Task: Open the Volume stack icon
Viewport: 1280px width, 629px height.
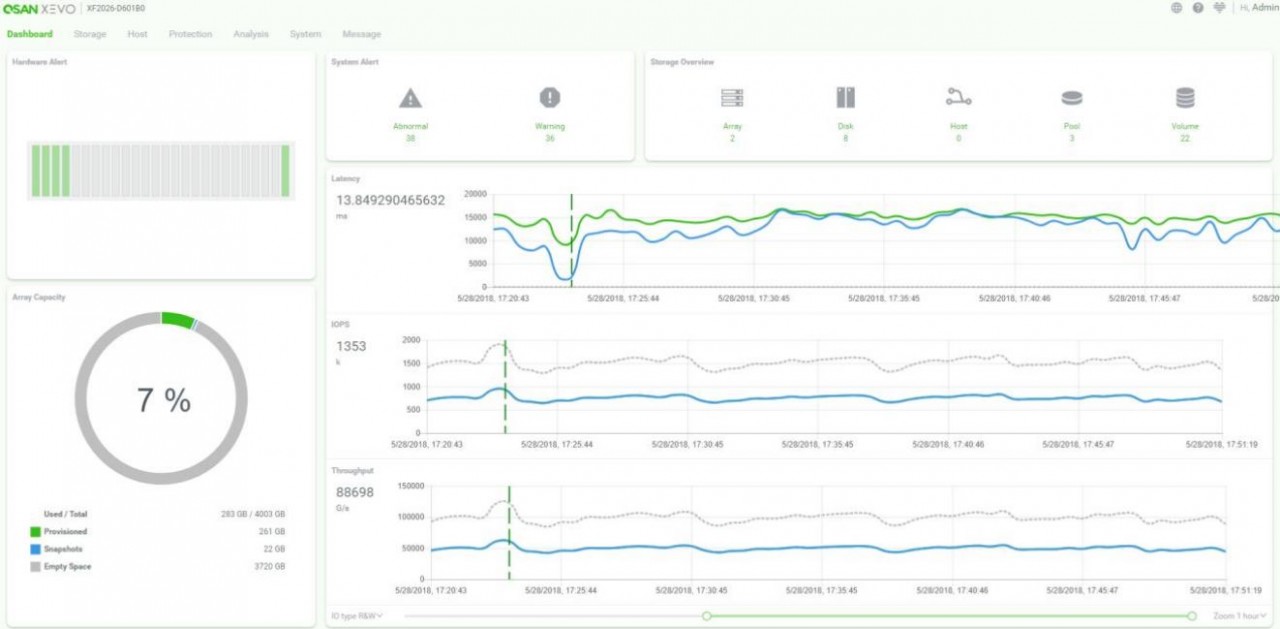Action: pyautogui.click(x=1185, y=98)
